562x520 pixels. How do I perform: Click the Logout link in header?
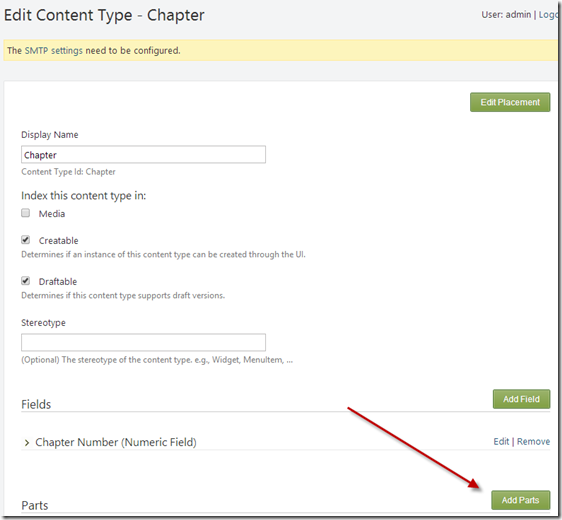pos(548,15)
